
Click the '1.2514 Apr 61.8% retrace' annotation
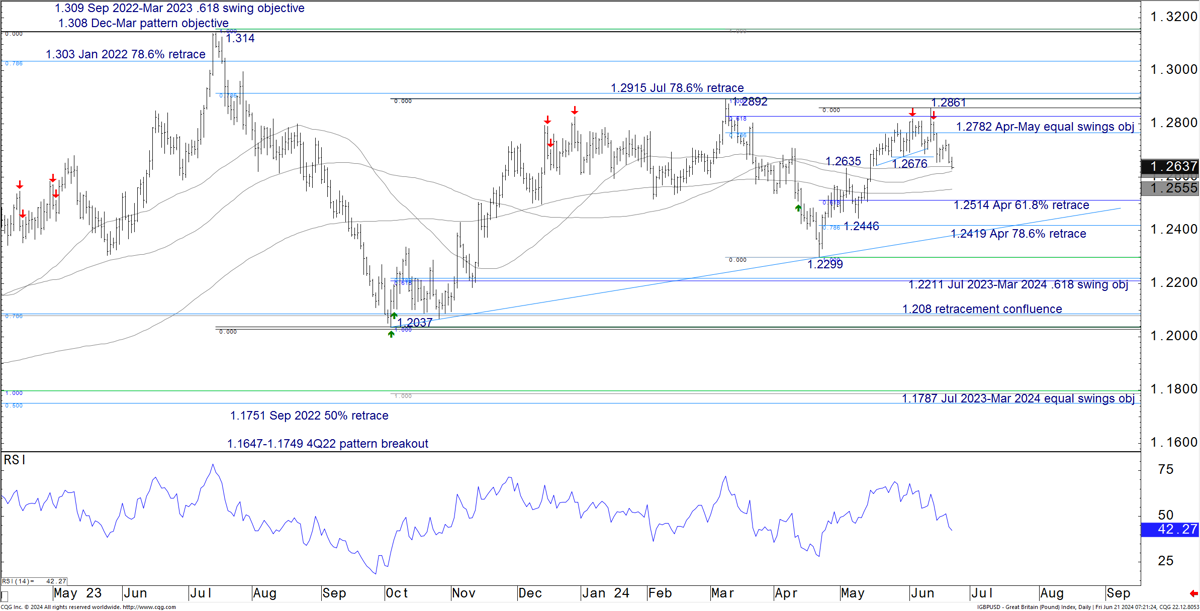[1021, 205]
